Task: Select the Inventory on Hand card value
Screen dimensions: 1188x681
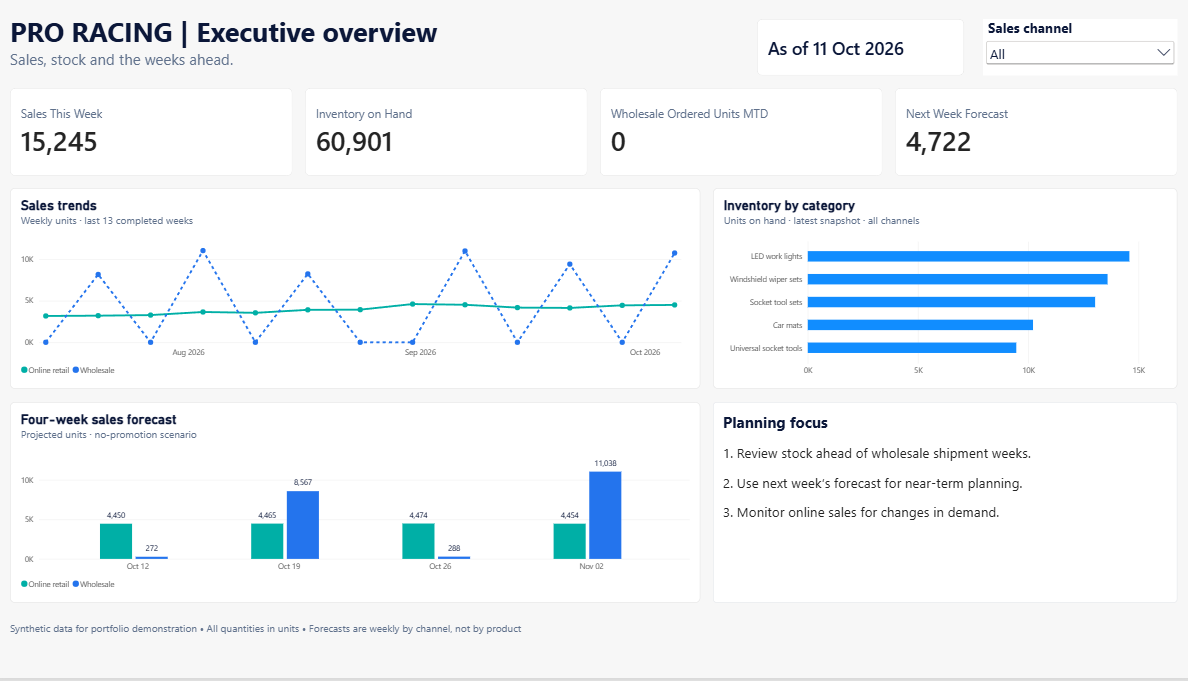Action: click(354, 142)
